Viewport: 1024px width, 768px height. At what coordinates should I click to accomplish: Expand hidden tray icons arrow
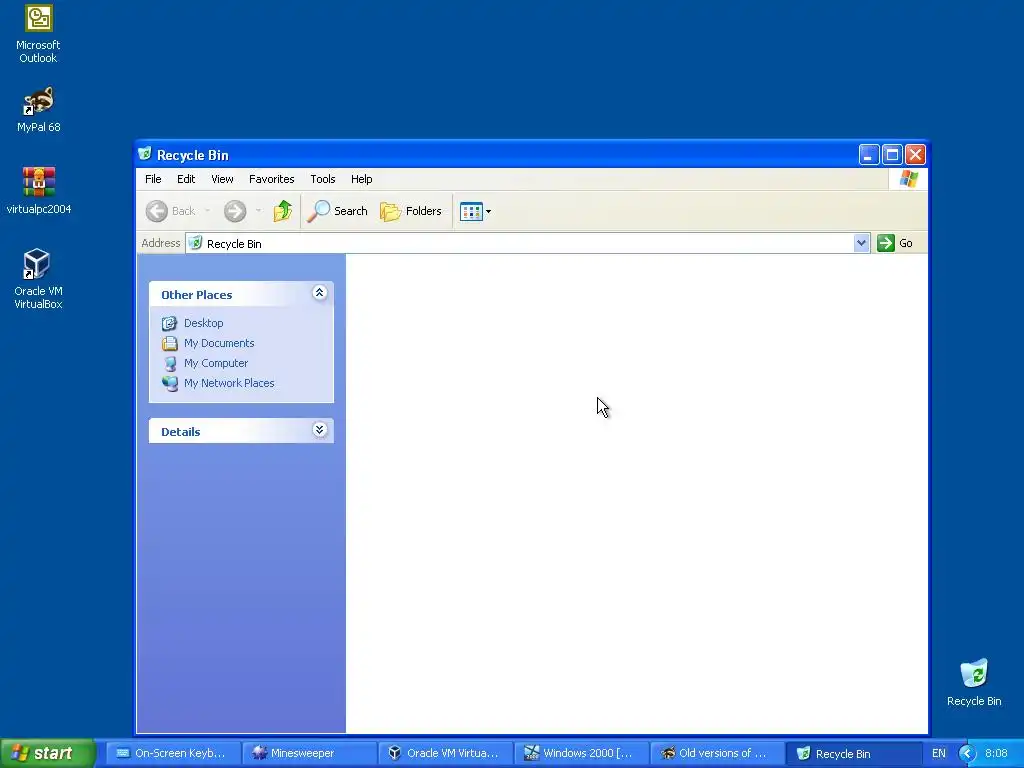[967, 754]
